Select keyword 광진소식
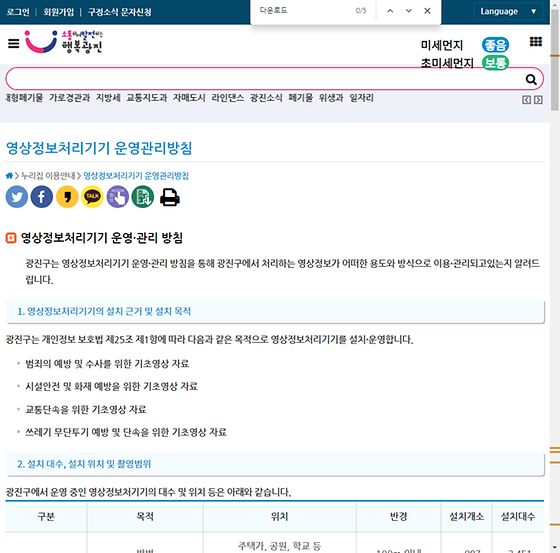This screenshot has width=560, height=553. (266, 98)
